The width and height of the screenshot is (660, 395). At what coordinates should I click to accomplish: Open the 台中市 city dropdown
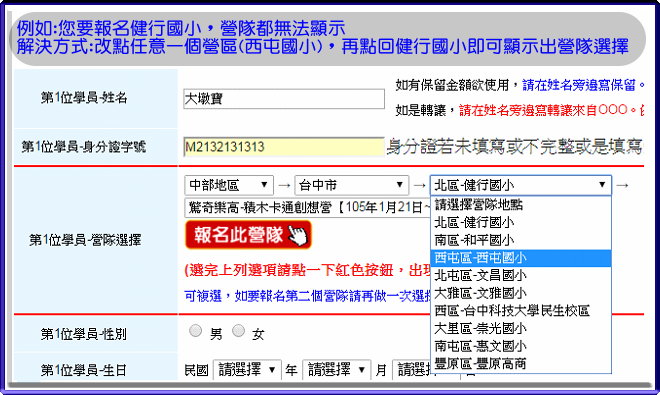coord(351,185)
